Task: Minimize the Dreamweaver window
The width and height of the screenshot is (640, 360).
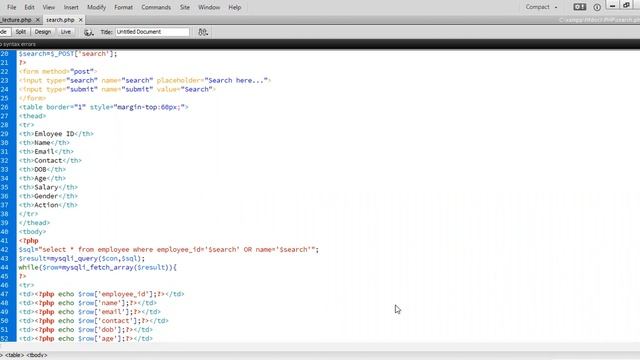Action: click(x=612, y=5)
